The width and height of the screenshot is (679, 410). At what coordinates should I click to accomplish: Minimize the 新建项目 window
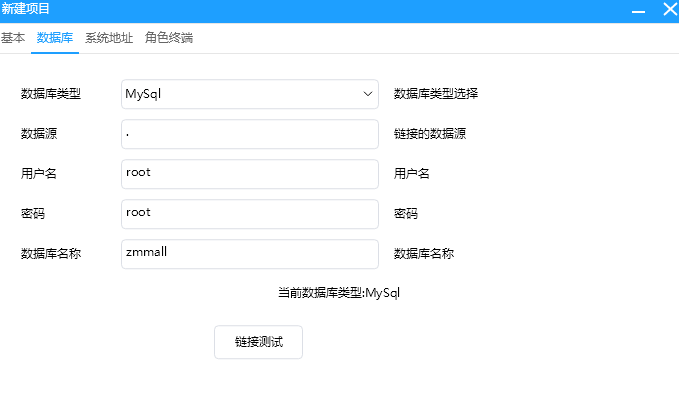638,11
